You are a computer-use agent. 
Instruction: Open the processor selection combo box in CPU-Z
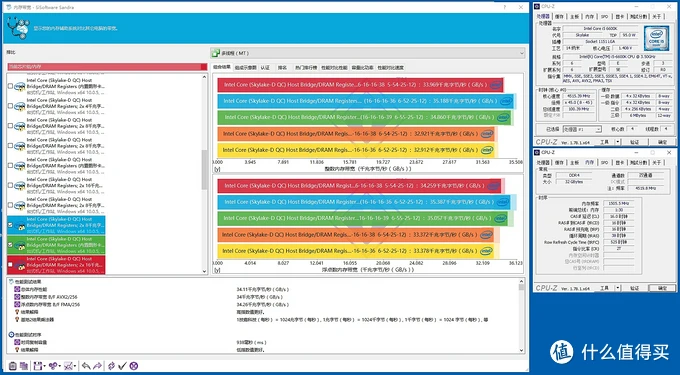(582, 129)
